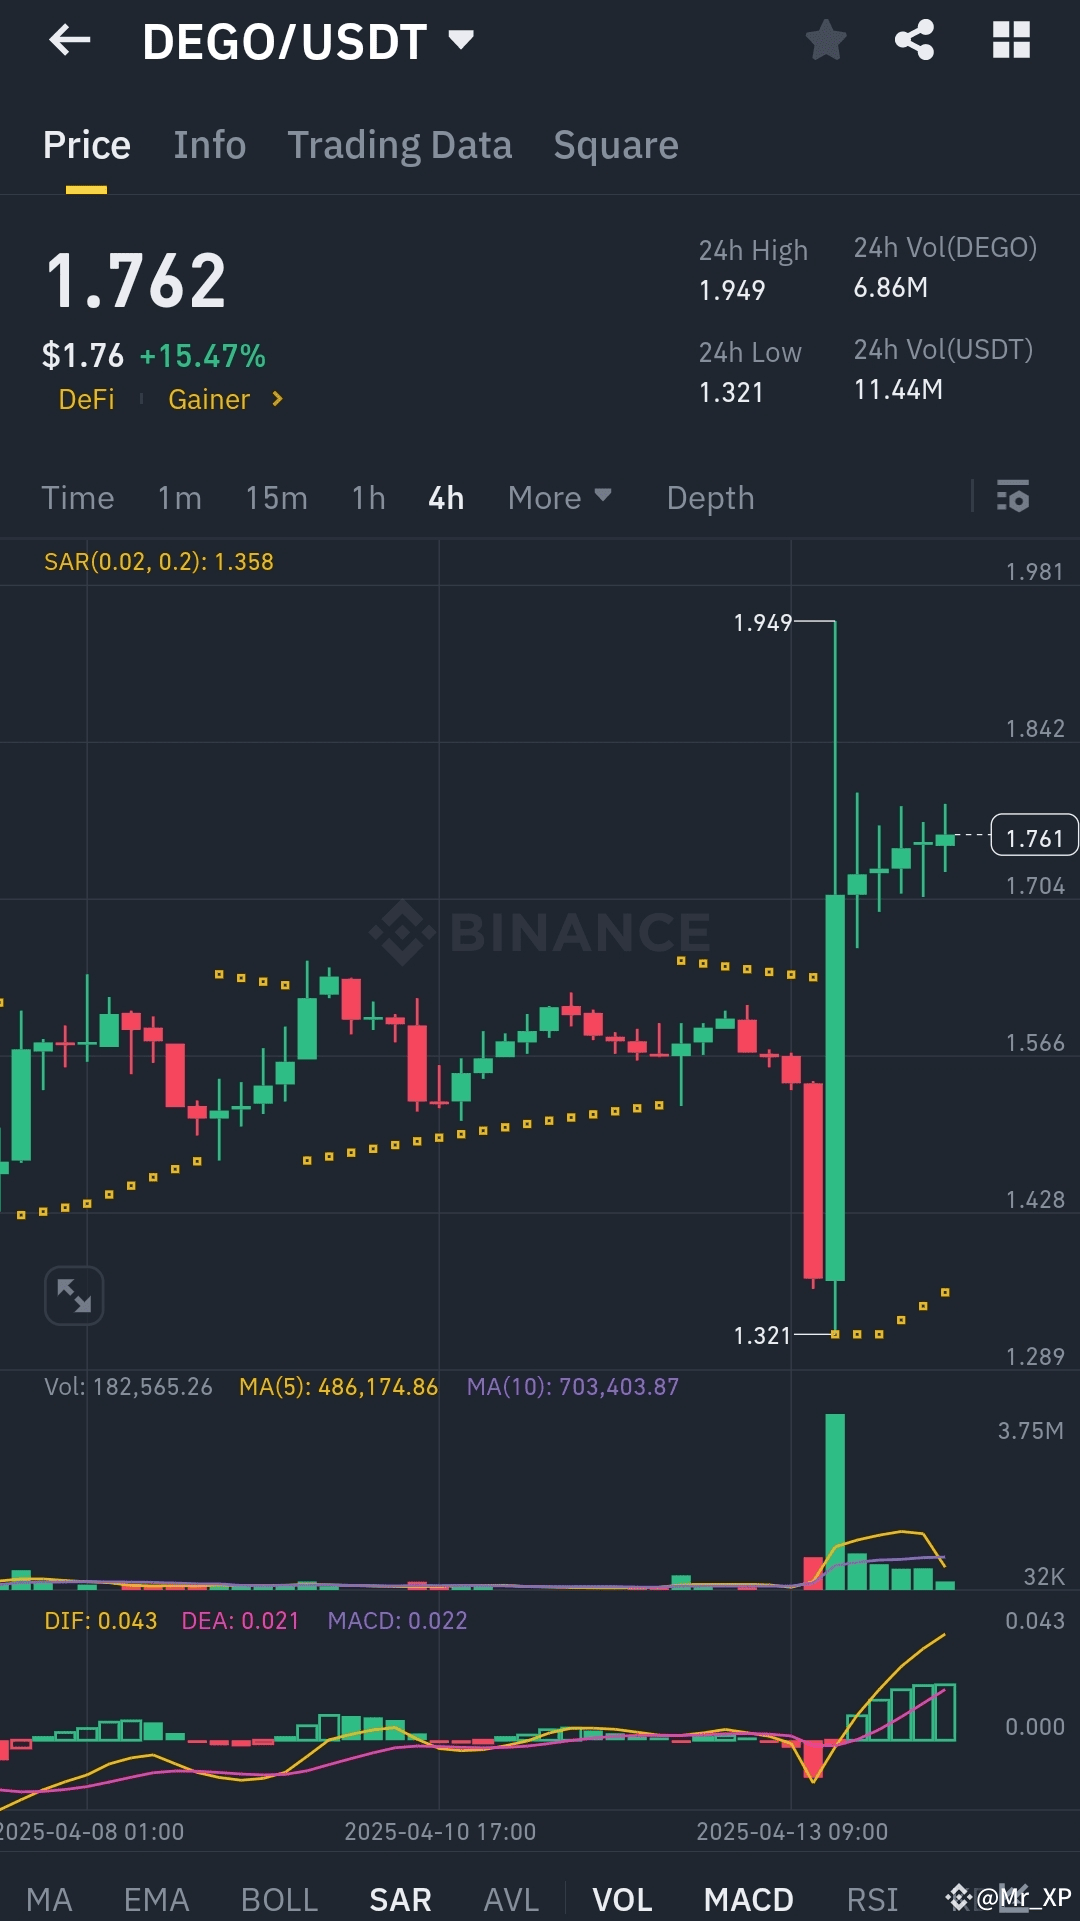Viewport: 1080px width, 1921px height.
Task: Select the 1h timeframe
Action: (x=366, y=497)
